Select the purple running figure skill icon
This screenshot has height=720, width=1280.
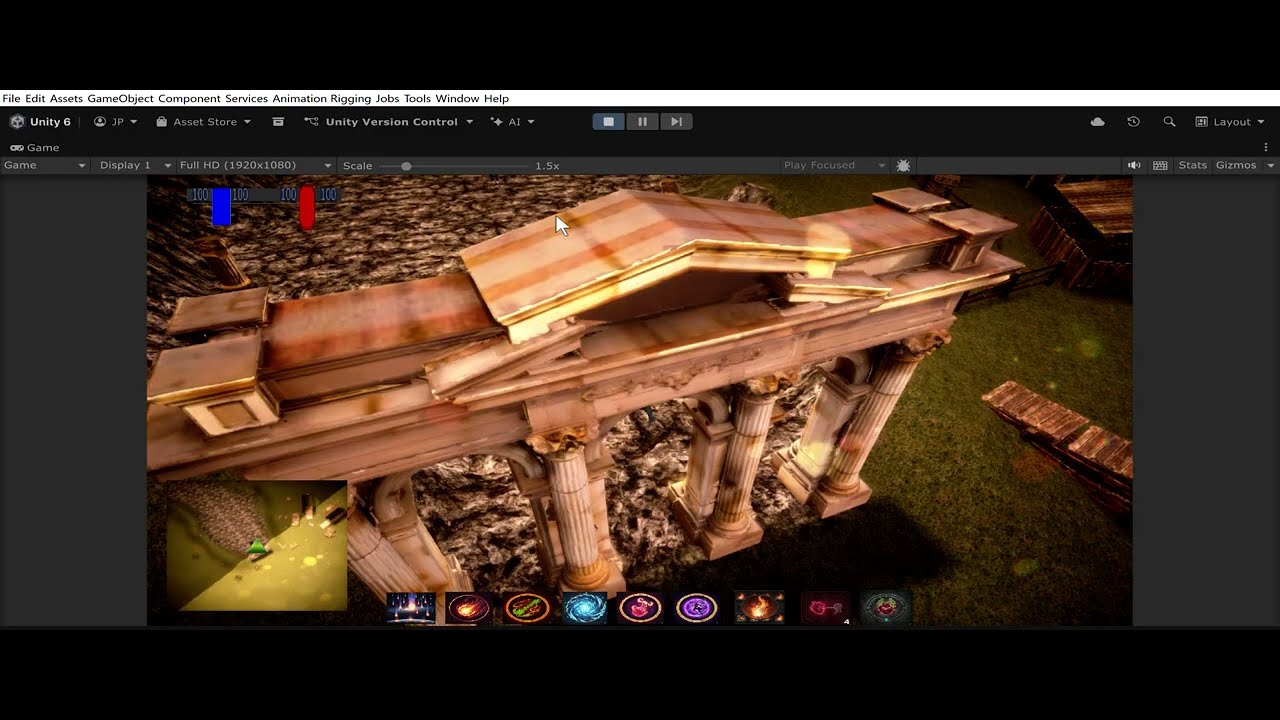point(697,607)
